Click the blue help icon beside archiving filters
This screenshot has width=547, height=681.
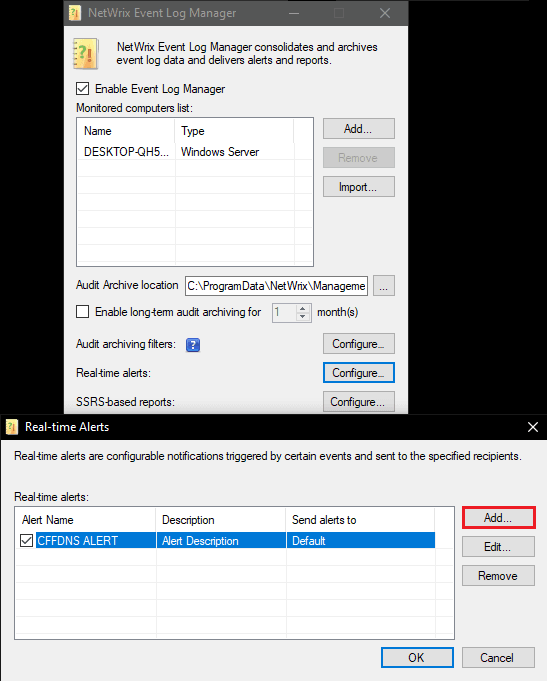point(193,345)
